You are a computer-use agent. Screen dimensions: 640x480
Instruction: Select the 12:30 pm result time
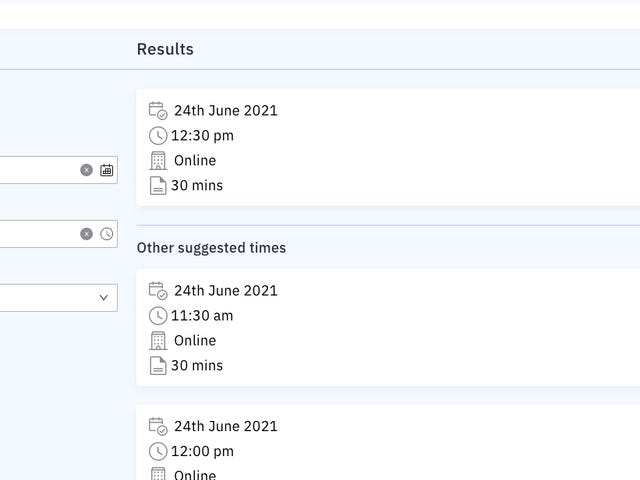coord(203,136)
